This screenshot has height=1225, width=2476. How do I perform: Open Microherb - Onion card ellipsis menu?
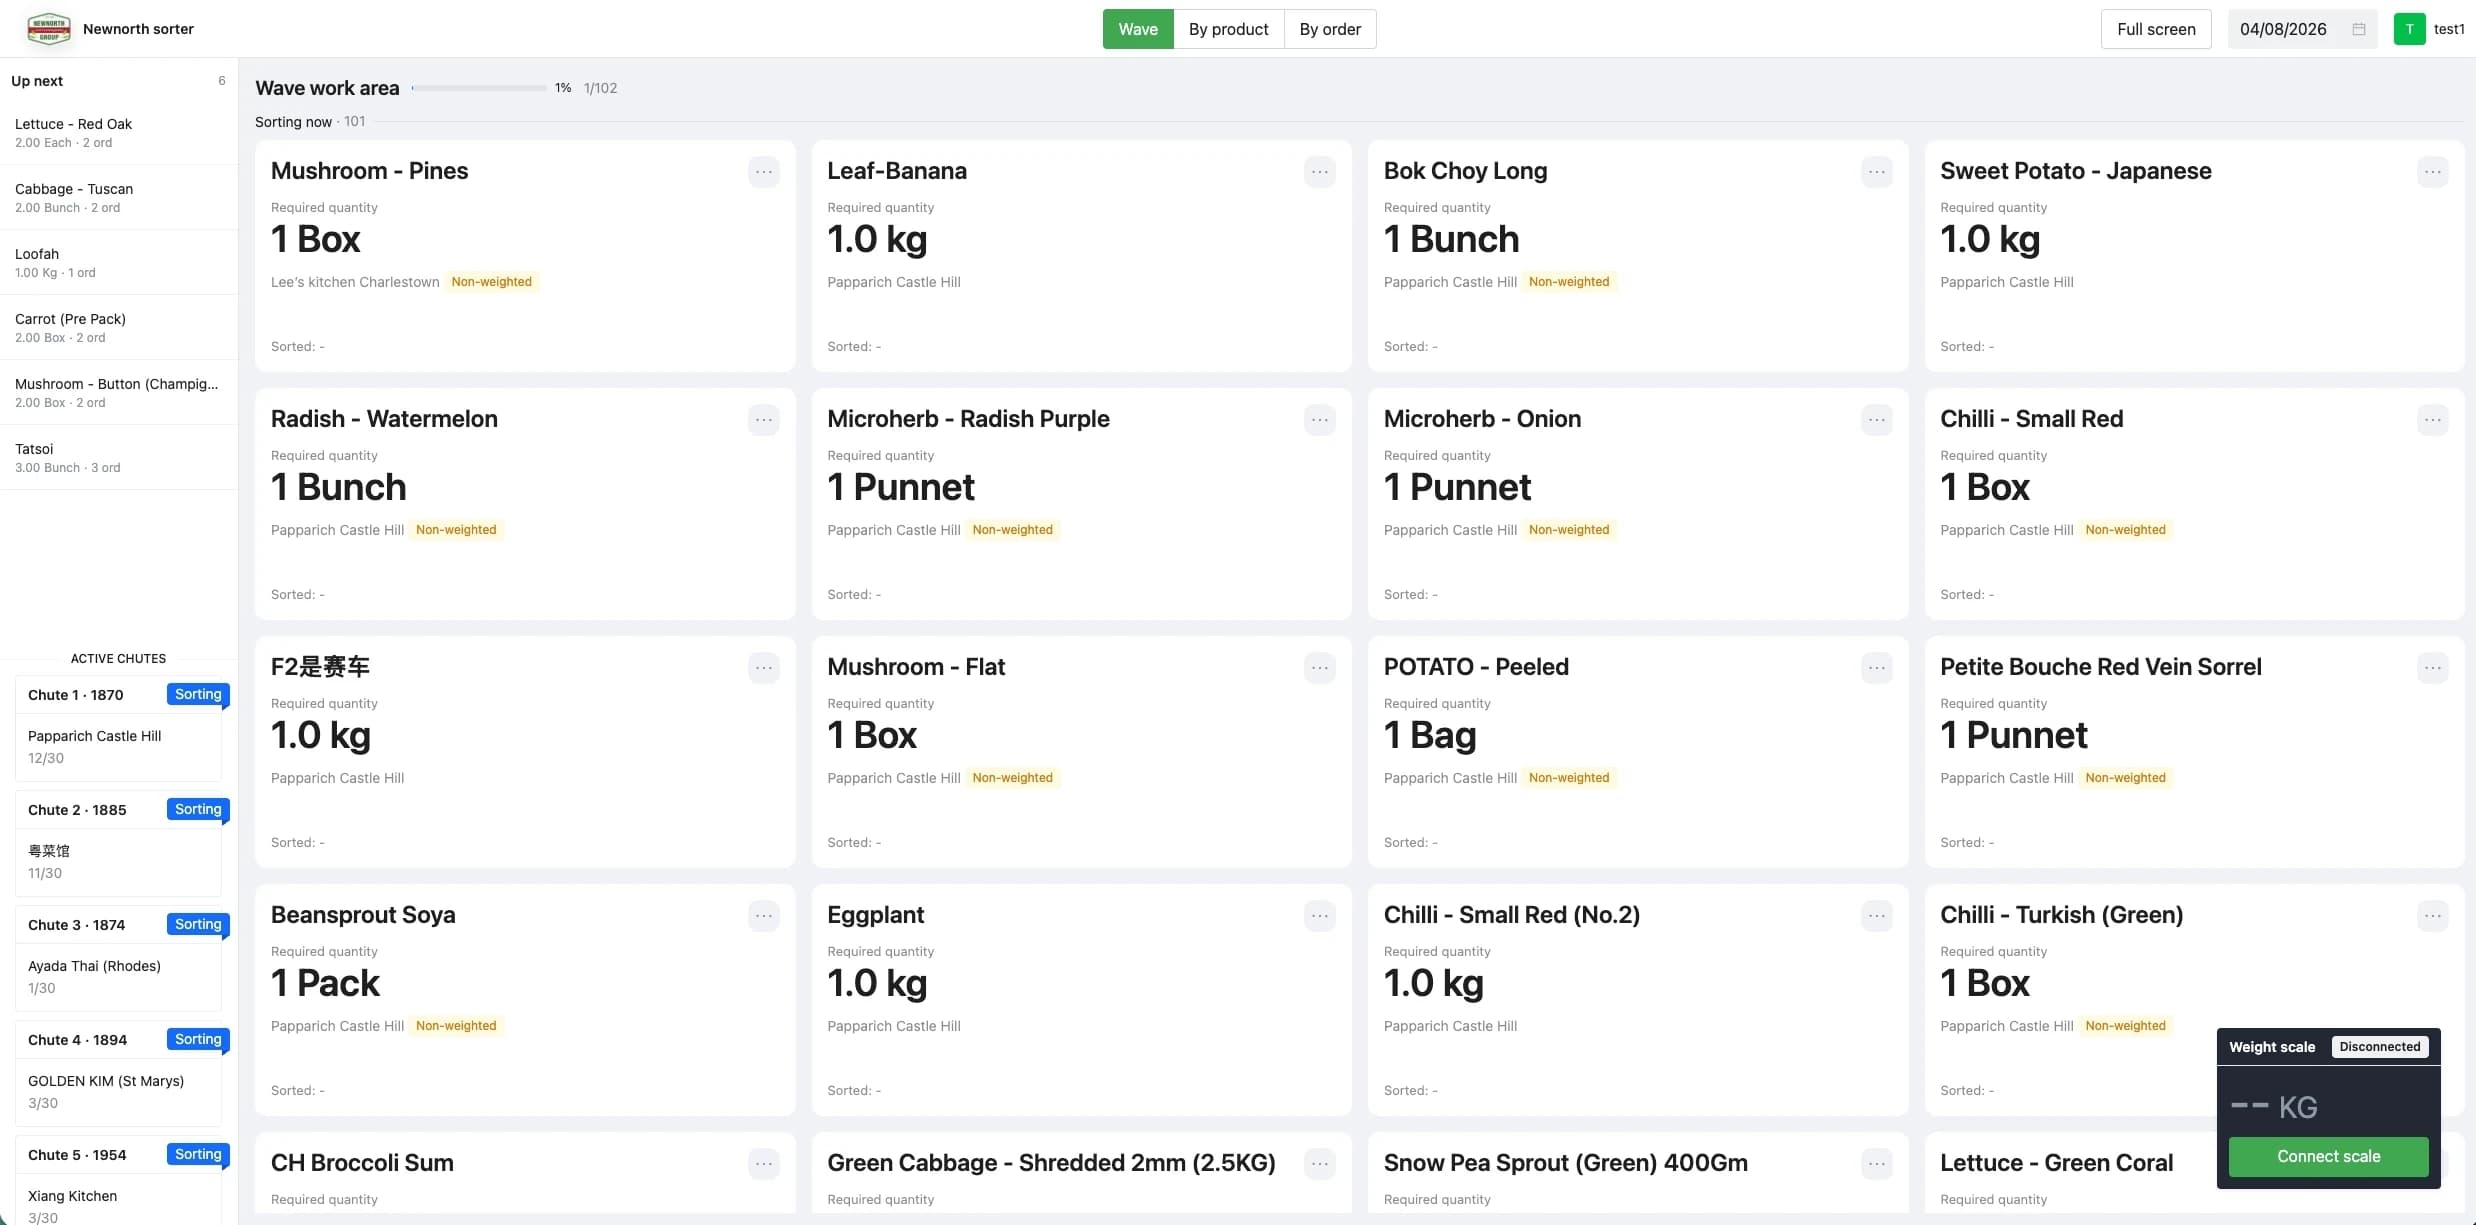[x=1877, y=420]
